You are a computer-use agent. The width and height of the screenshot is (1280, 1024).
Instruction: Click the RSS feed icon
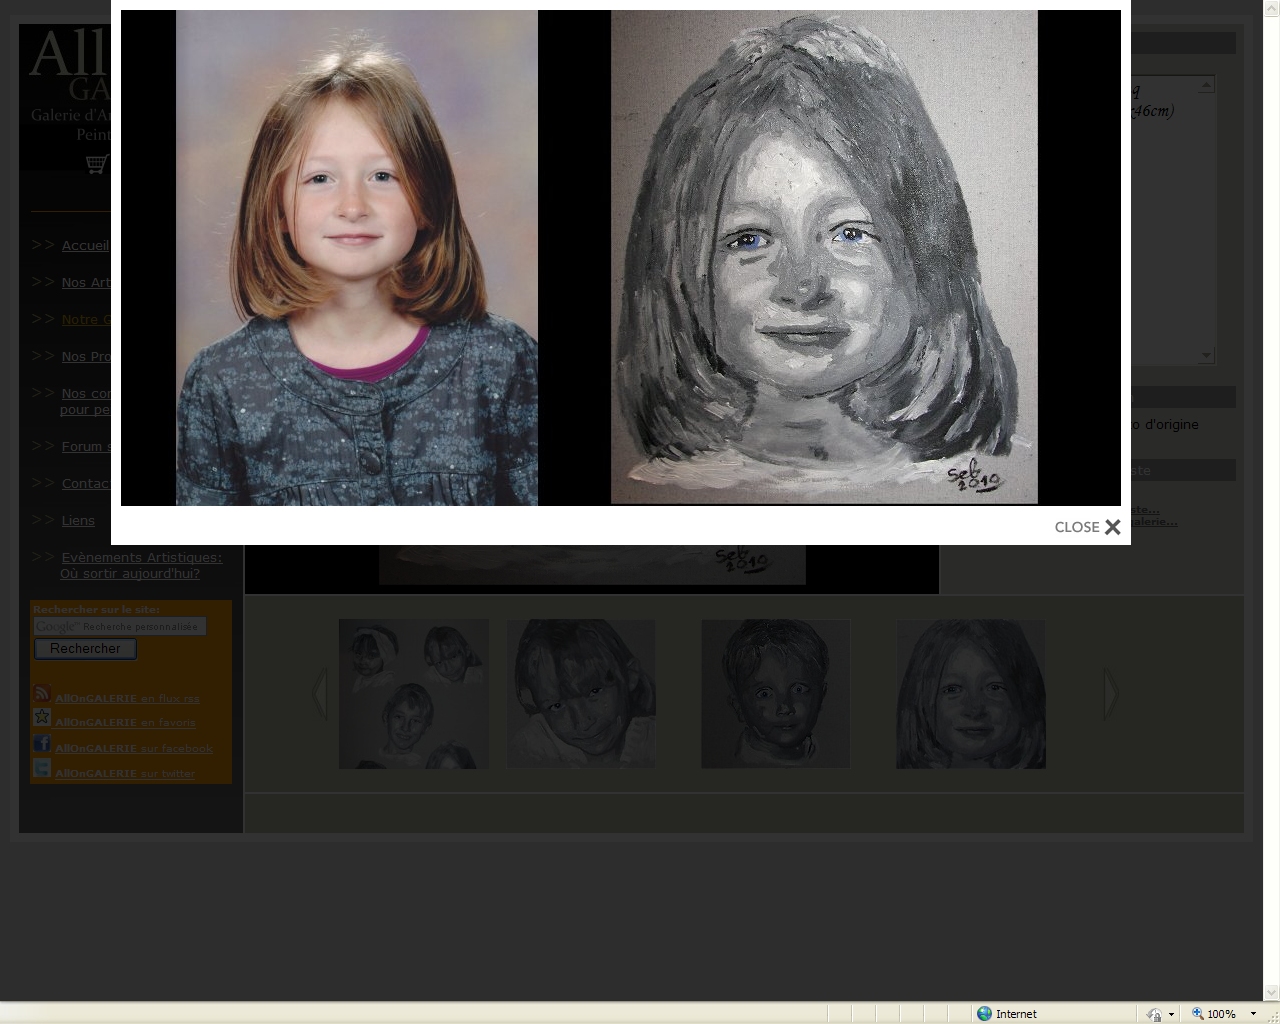(42, 694)
